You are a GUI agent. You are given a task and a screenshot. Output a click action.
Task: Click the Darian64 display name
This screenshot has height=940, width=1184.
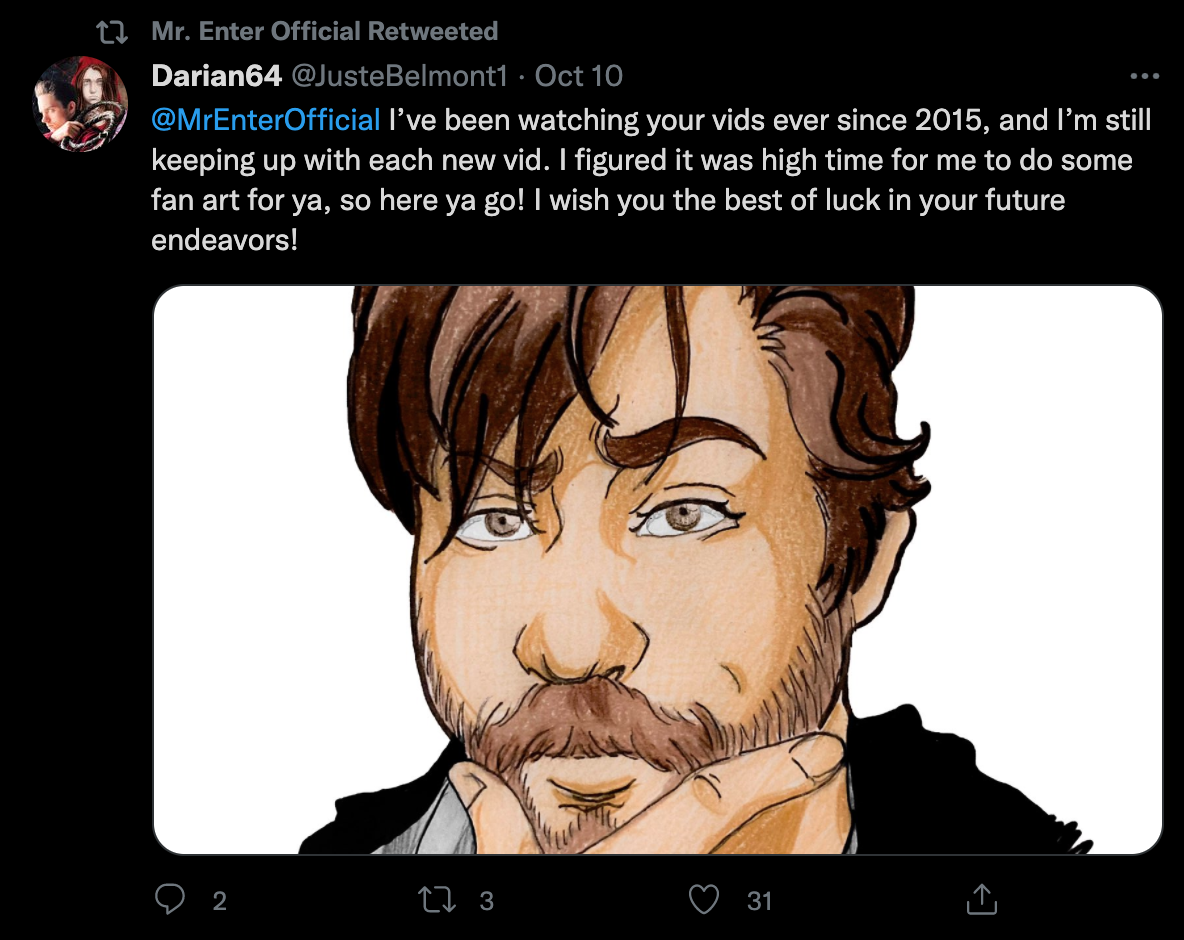pos(215,75)
